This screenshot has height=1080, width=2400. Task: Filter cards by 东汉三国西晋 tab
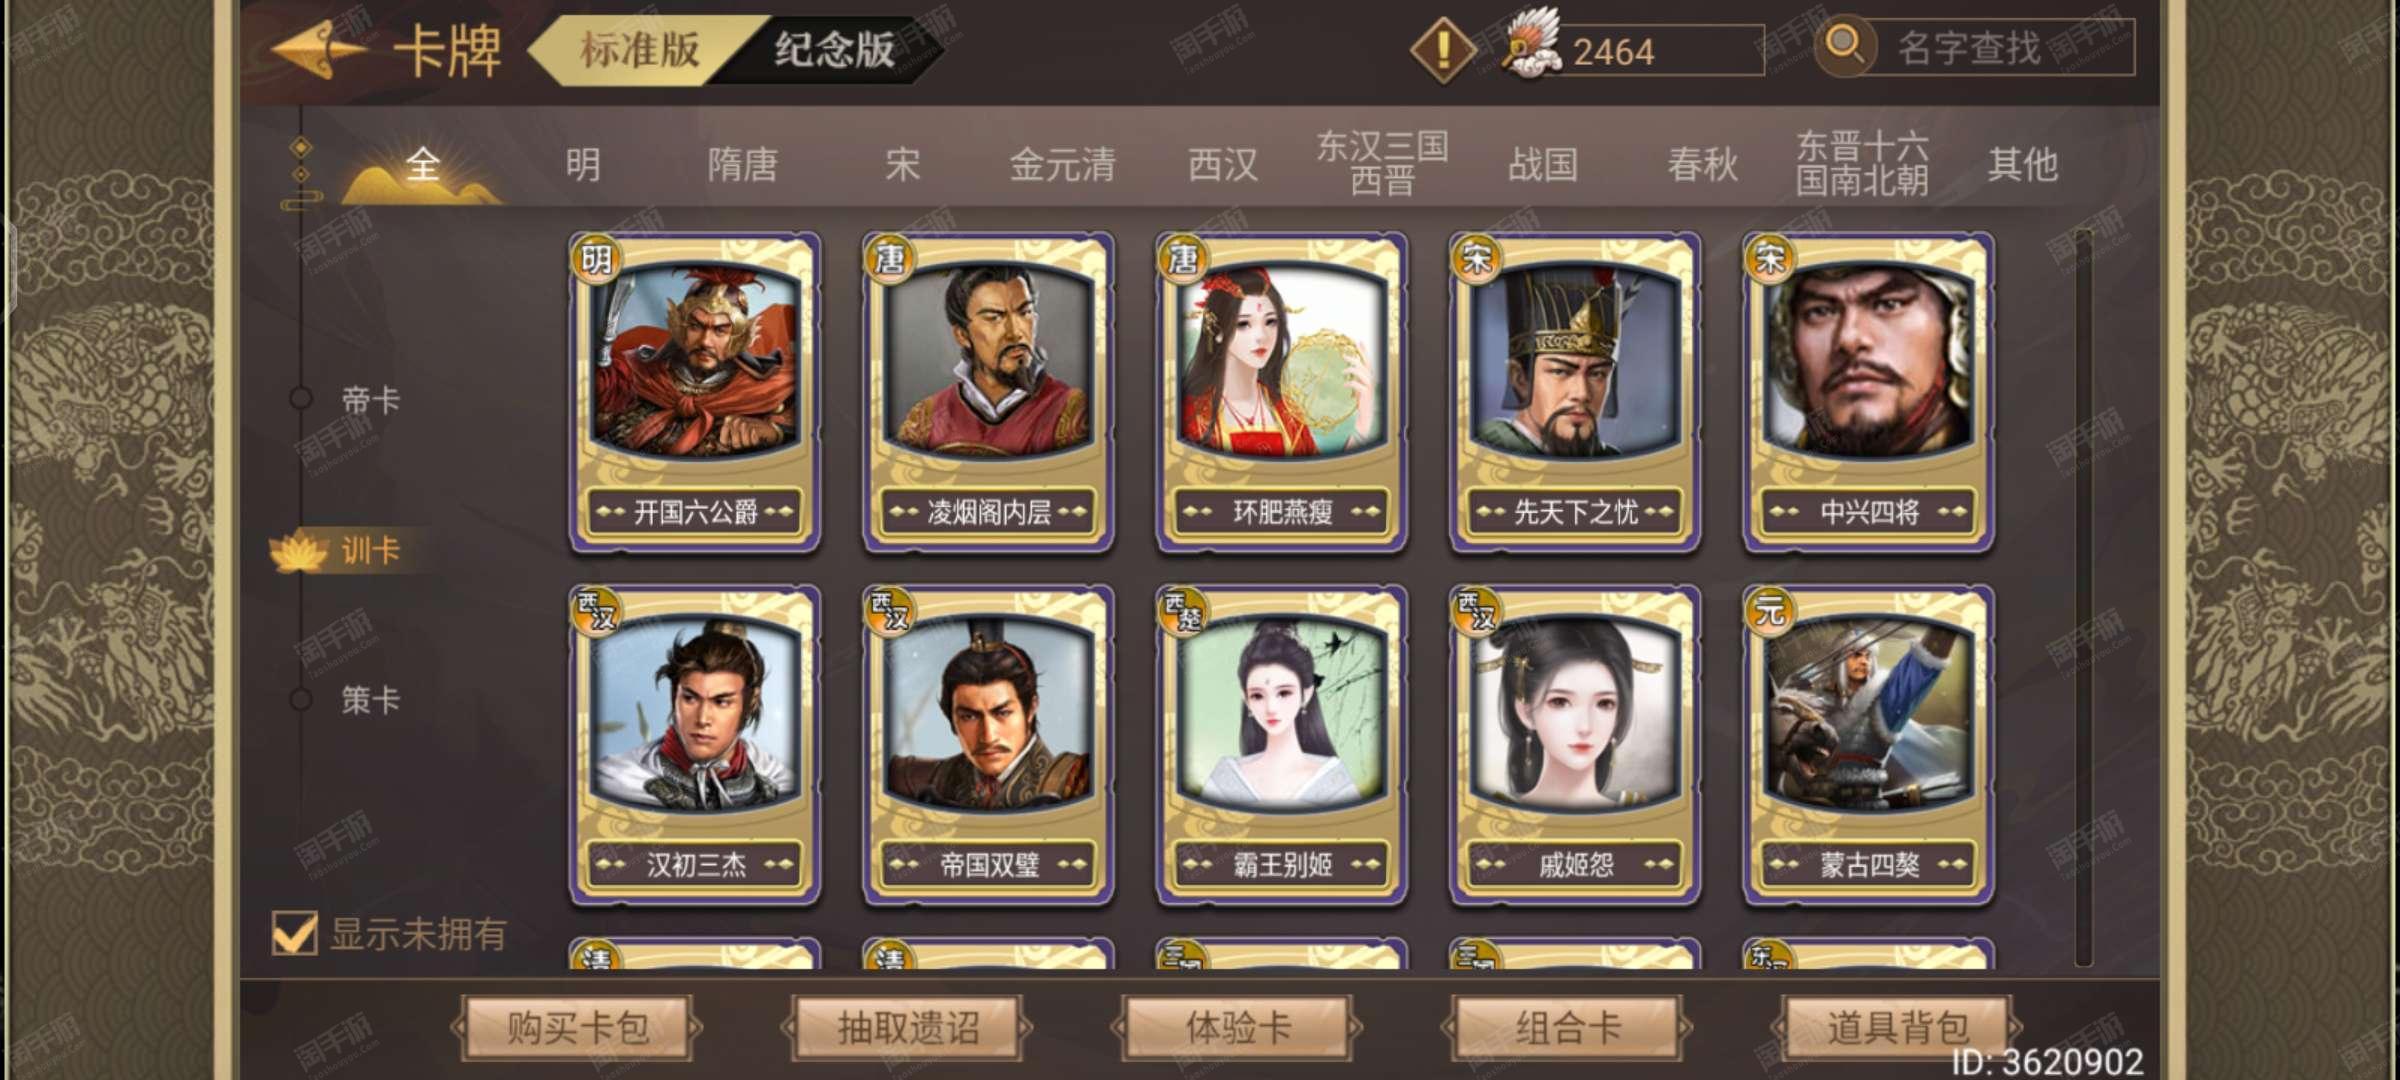[1382, 163]
